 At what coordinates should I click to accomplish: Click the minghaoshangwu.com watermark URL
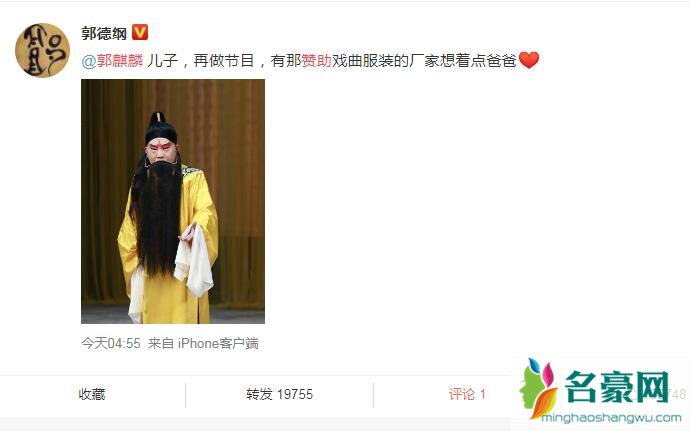coord(611,417)
